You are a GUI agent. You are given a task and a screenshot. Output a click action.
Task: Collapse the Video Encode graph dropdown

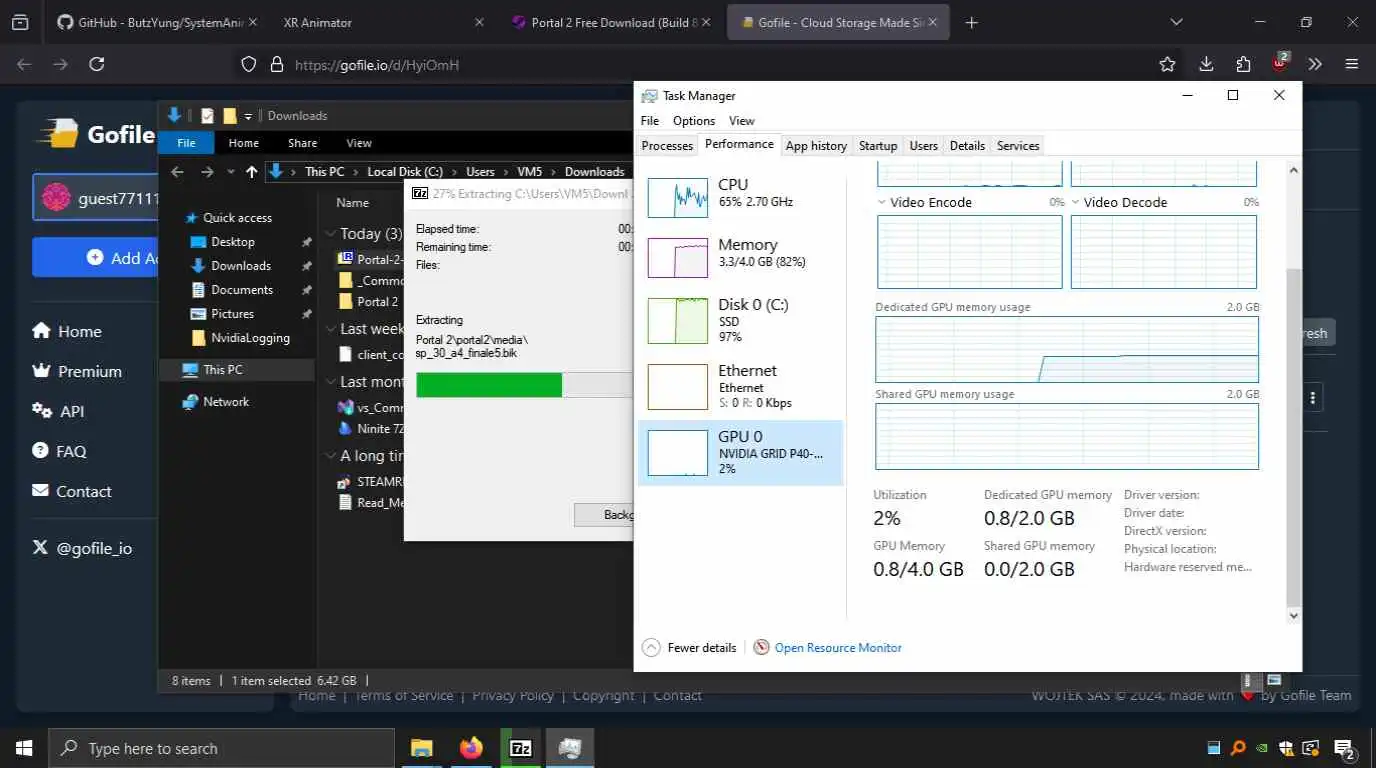pyautogui.click(x=882, y=202)
